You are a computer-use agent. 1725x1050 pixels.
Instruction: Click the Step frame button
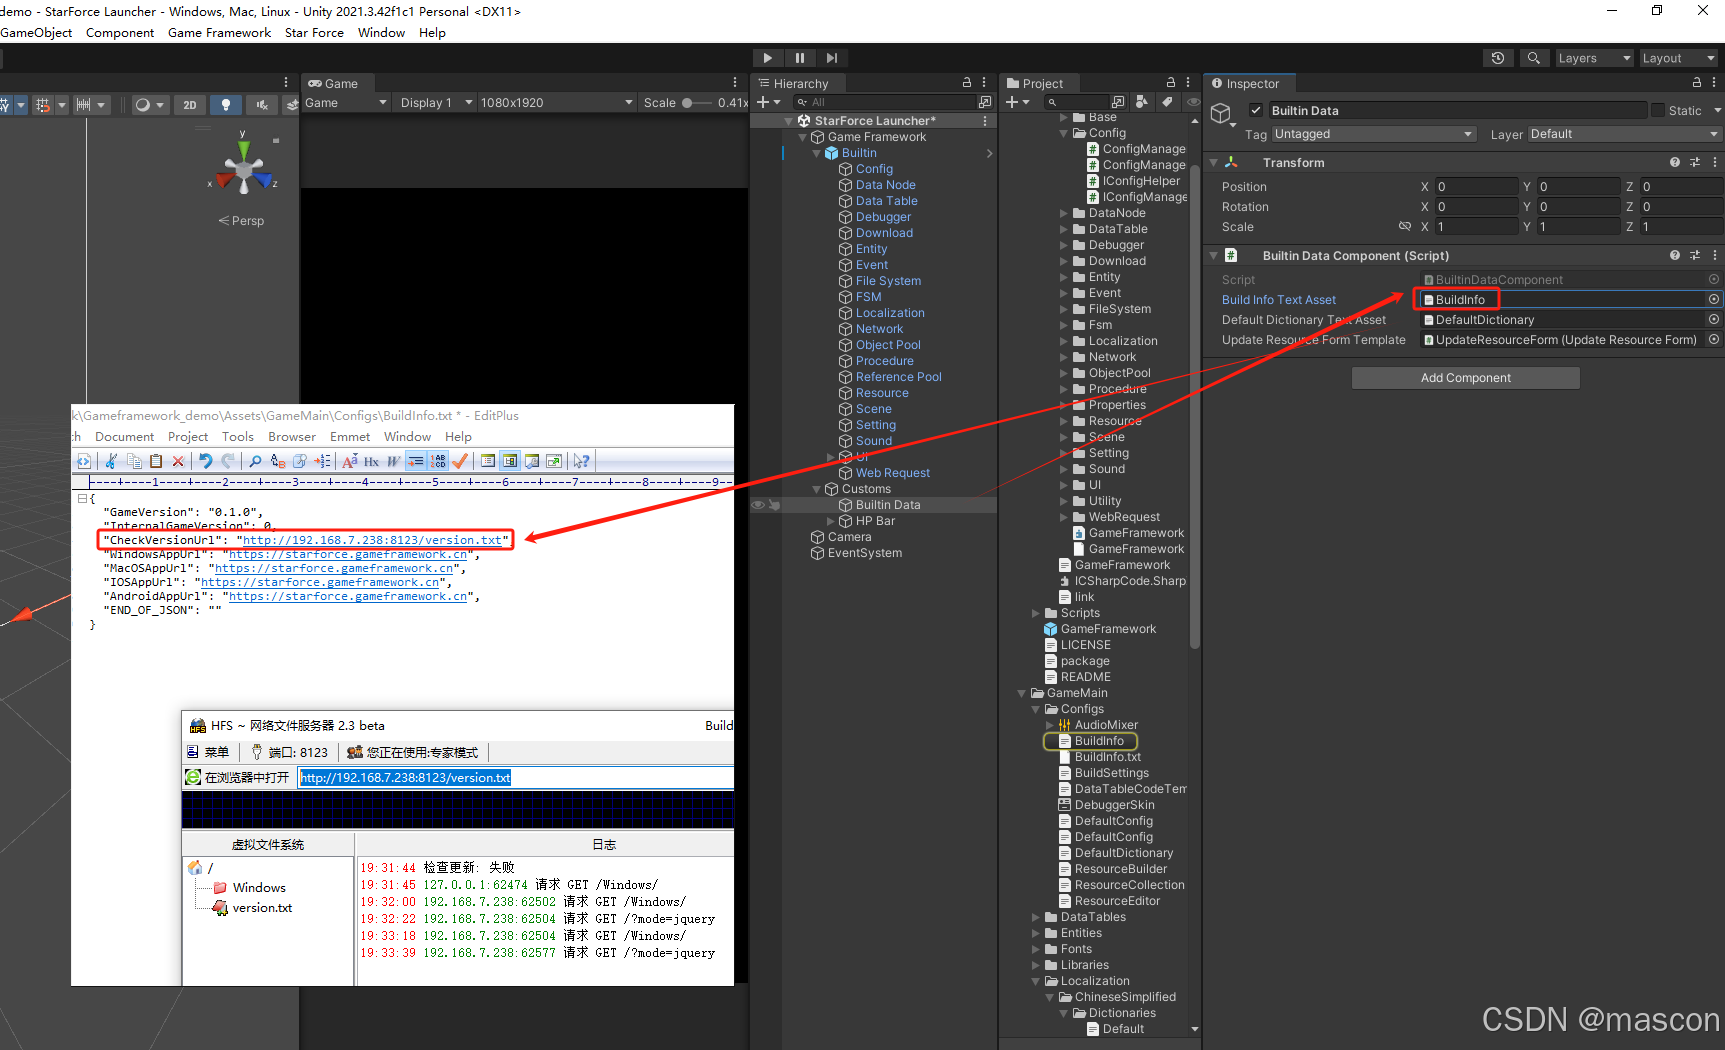coord(832,57)
